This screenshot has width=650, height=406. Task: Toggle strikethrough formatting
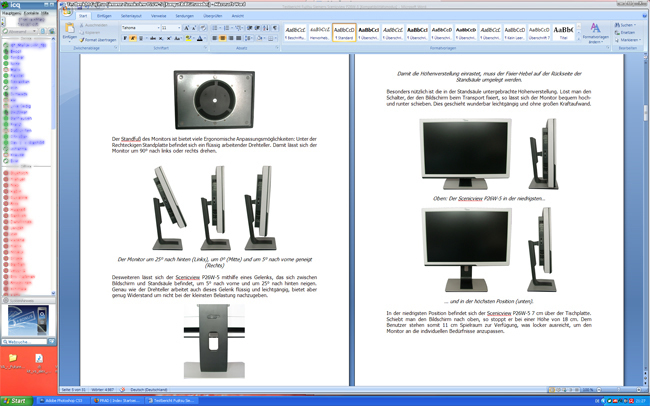tap(153, 38)
